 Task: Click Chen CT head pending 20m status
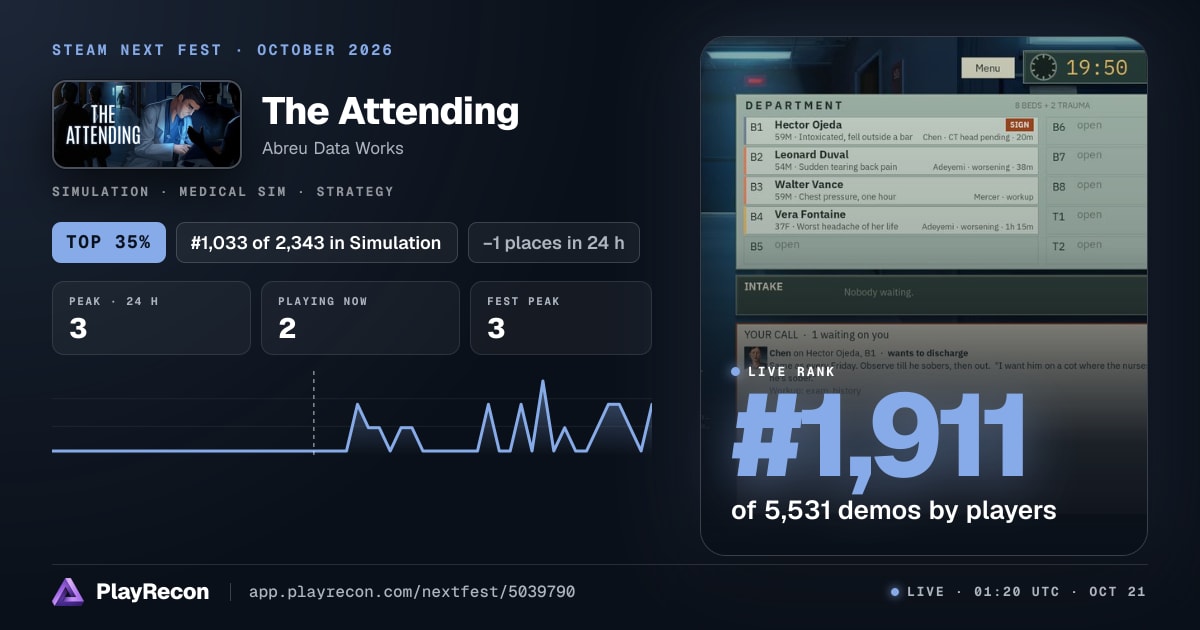click(977, 137)
